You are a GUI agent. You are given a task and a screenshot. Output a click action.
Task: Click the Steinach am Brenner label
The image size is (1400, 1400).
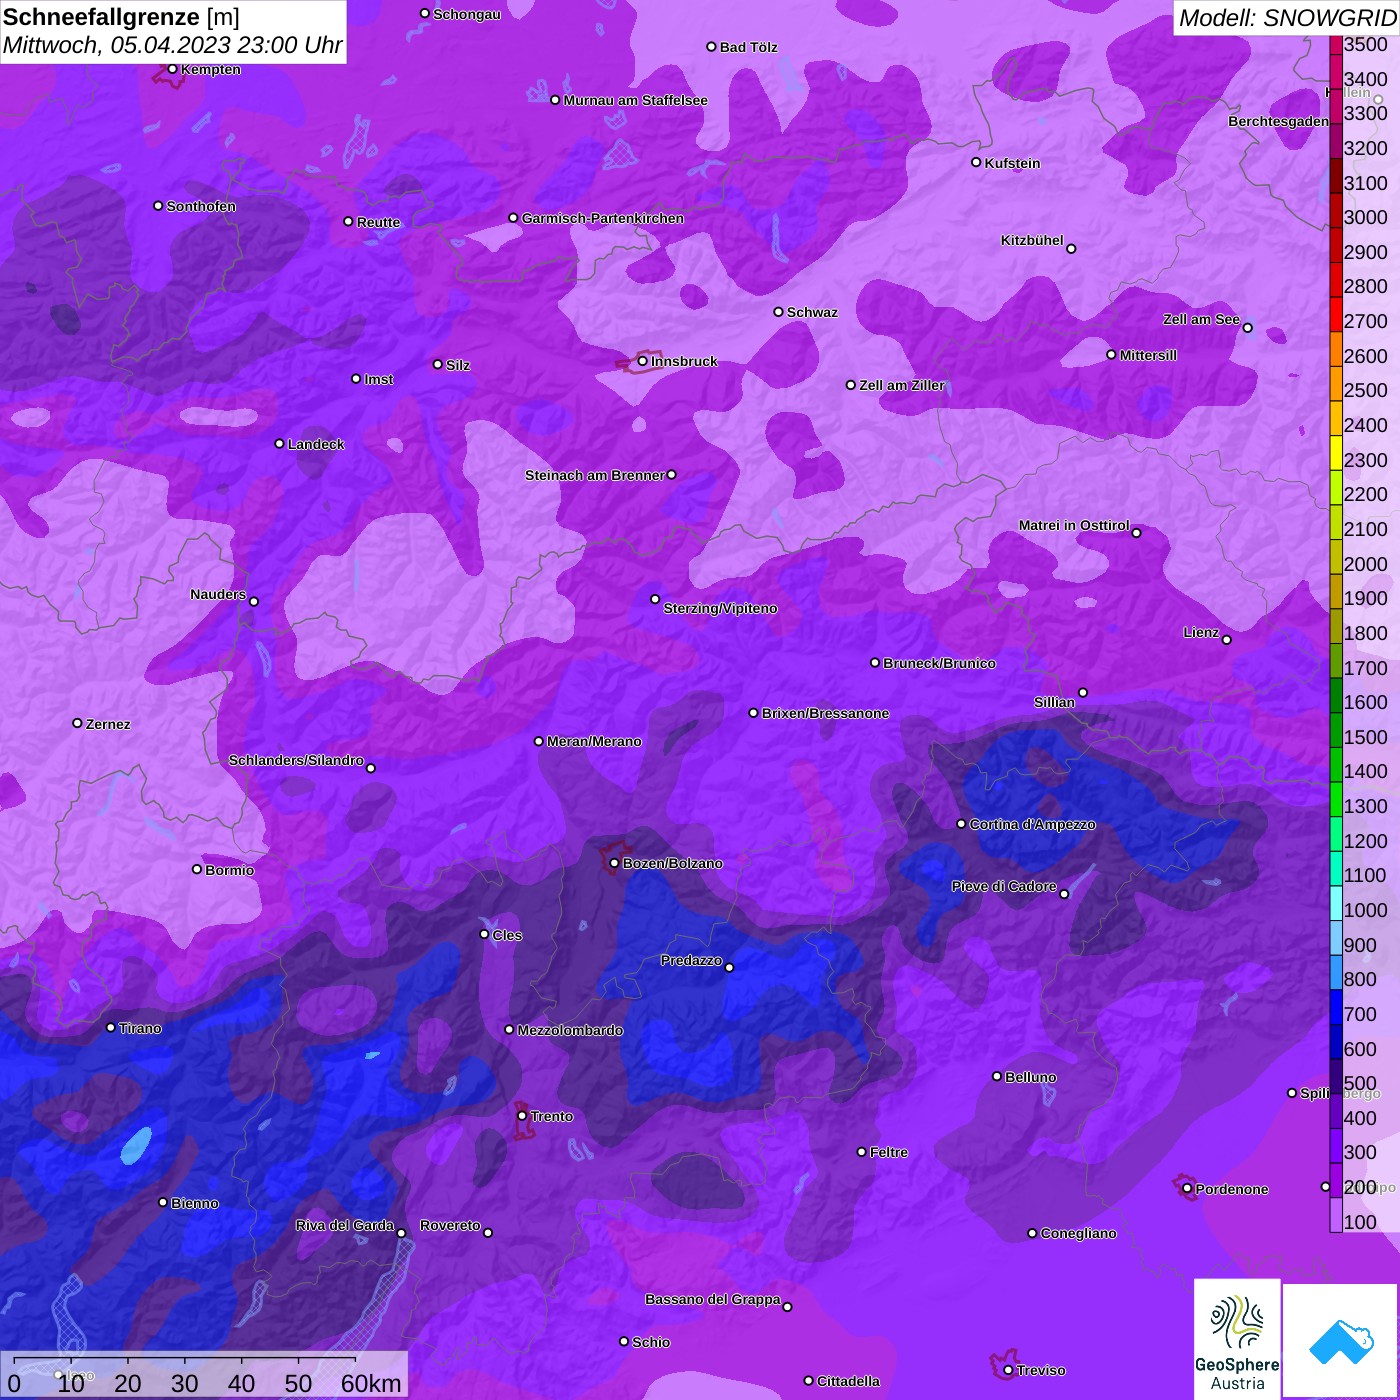(x=595, y=475)
